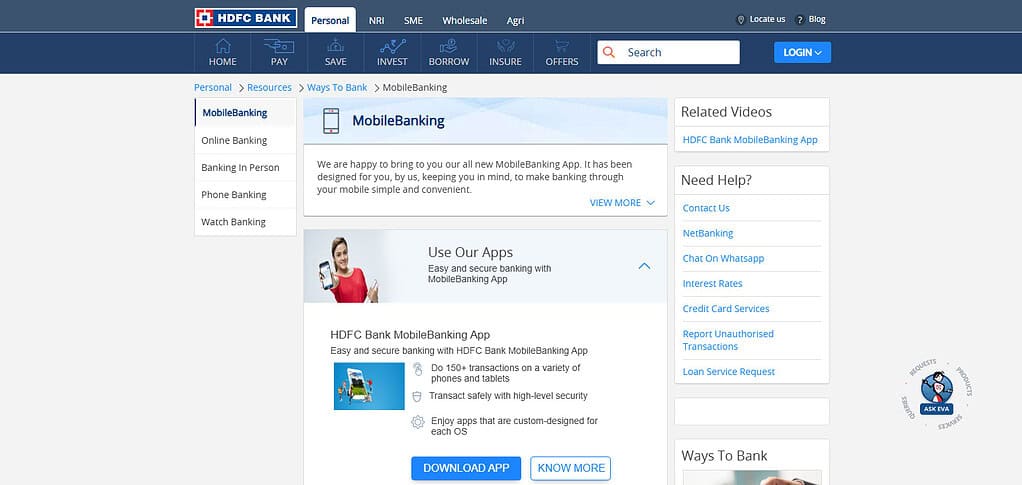
Task: Click the Need Help? heading
Action: click(716, 180)
